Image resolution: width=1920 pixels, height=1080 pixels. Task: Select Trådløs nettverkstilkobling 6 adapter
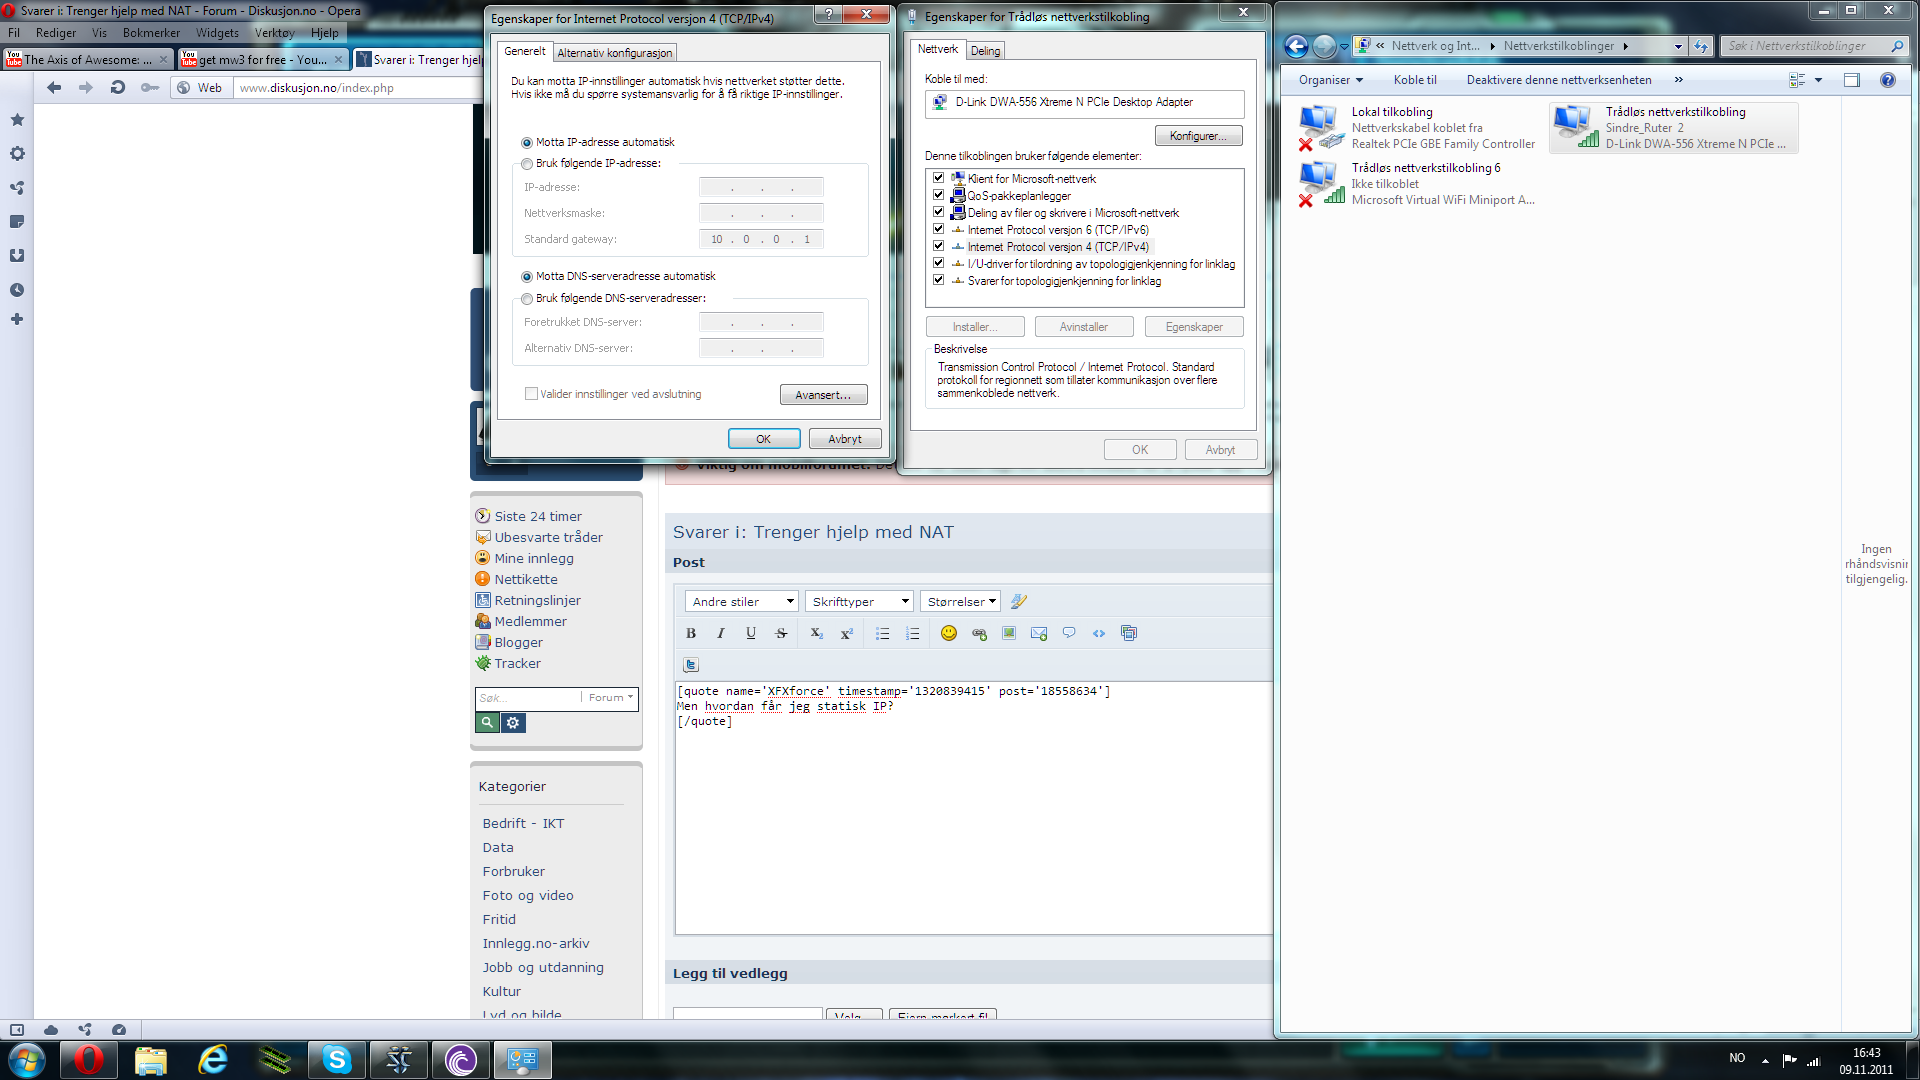tap(1416, 184)
